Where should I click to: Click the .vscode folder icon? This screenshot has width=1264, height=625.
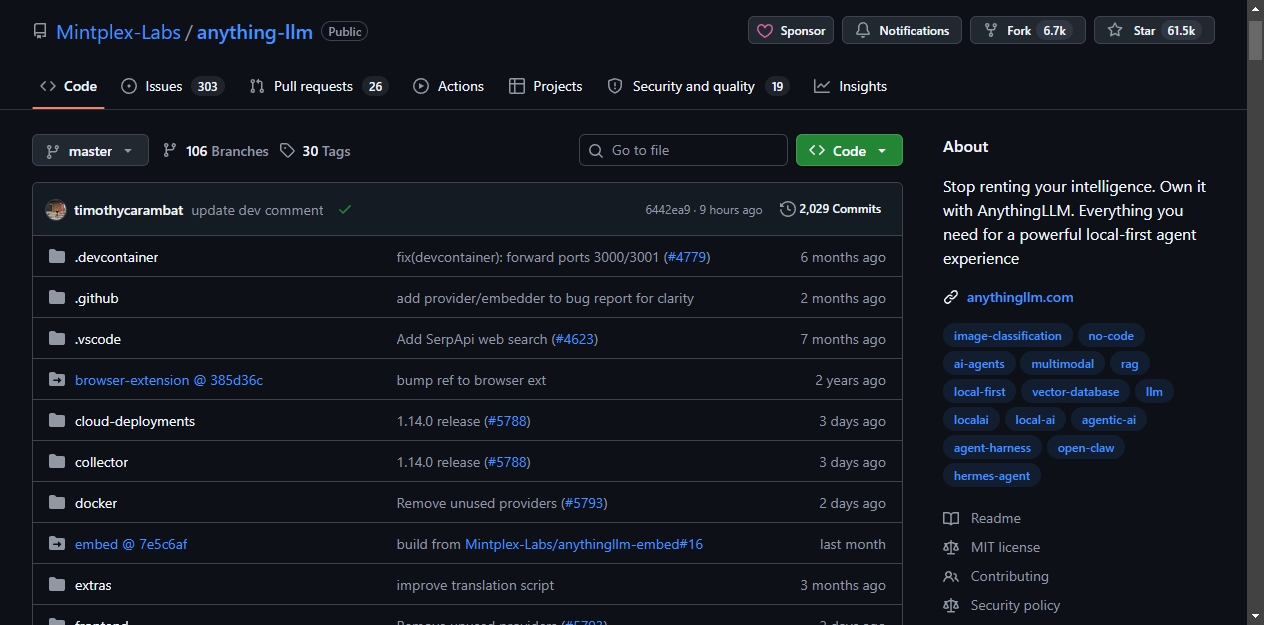tap(57, 339)
